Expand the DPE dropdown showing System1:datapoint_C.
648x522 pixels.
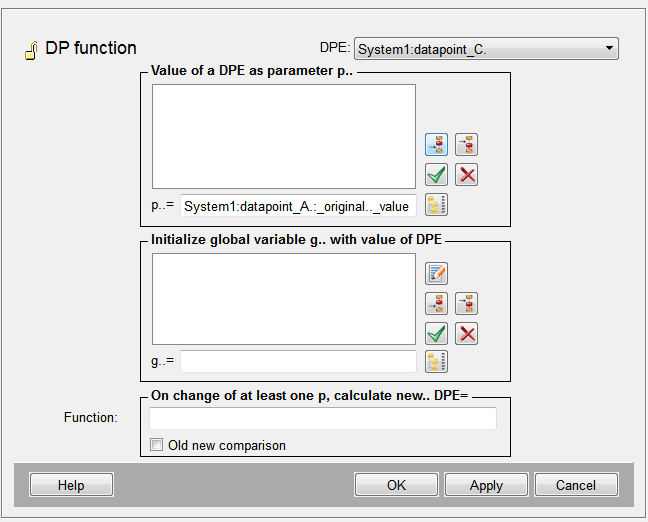tap(486, 49)
